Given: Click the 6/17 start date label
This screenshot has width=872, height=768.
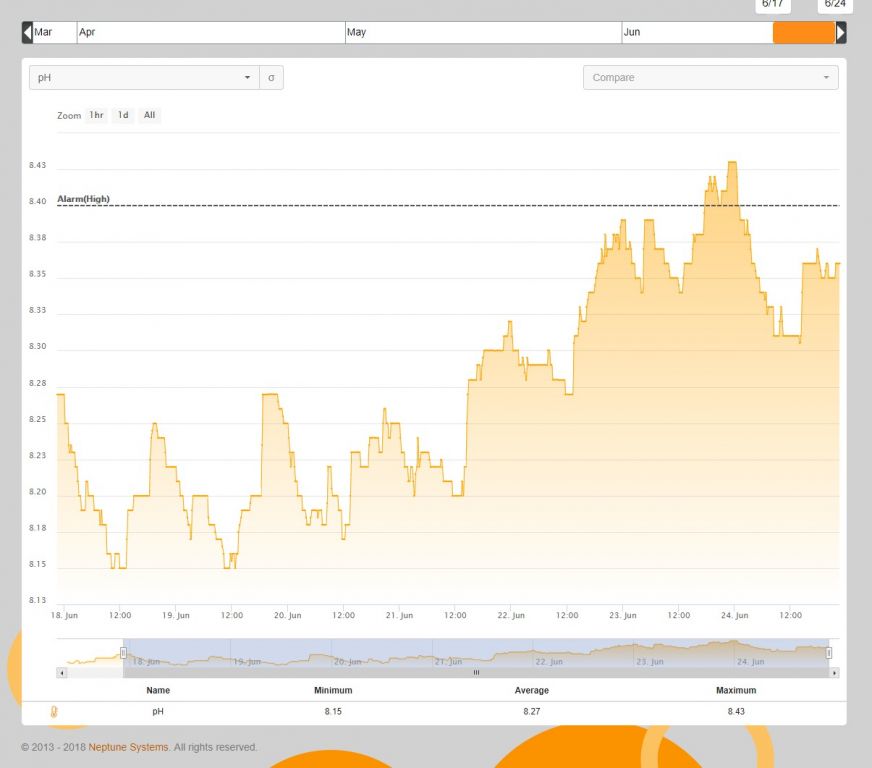Looking at the screenshot, I should (x=773, y=5).
